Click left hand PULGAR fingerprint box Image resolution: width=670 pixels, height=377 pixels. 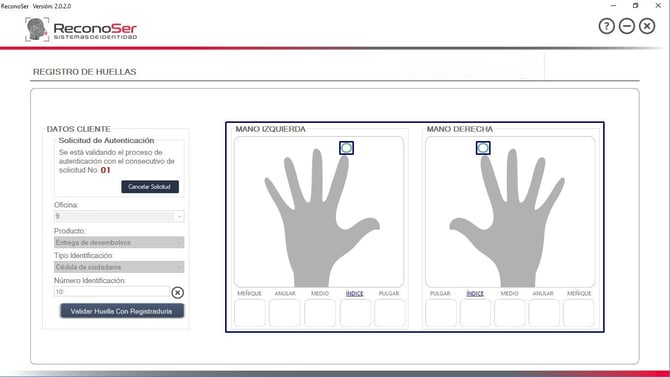click(x=390, y=313)
